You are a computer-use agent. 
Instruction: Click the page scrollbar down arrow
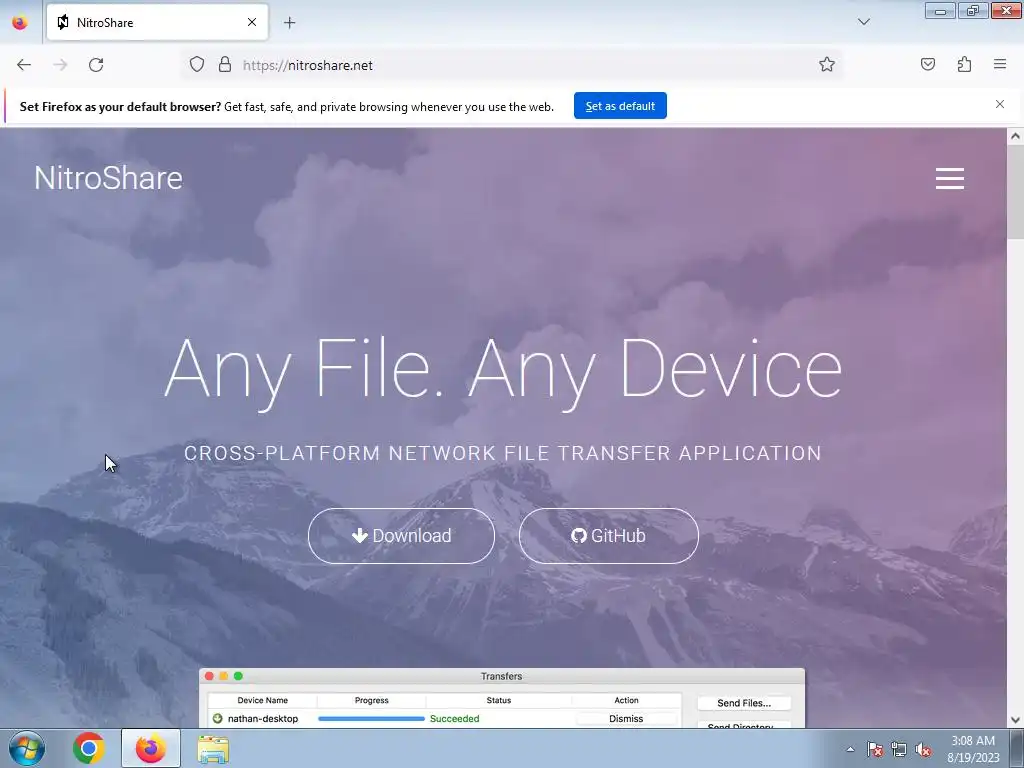1015,720
